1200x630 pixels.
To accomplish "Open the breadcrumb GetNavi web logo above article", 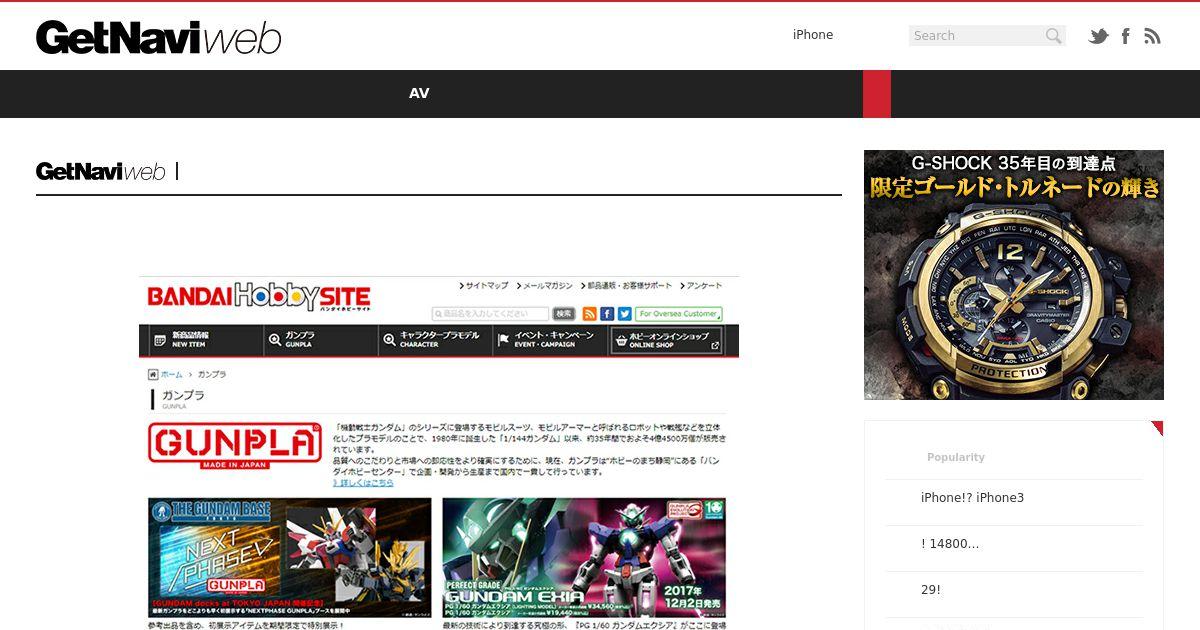I will point(100,171).
